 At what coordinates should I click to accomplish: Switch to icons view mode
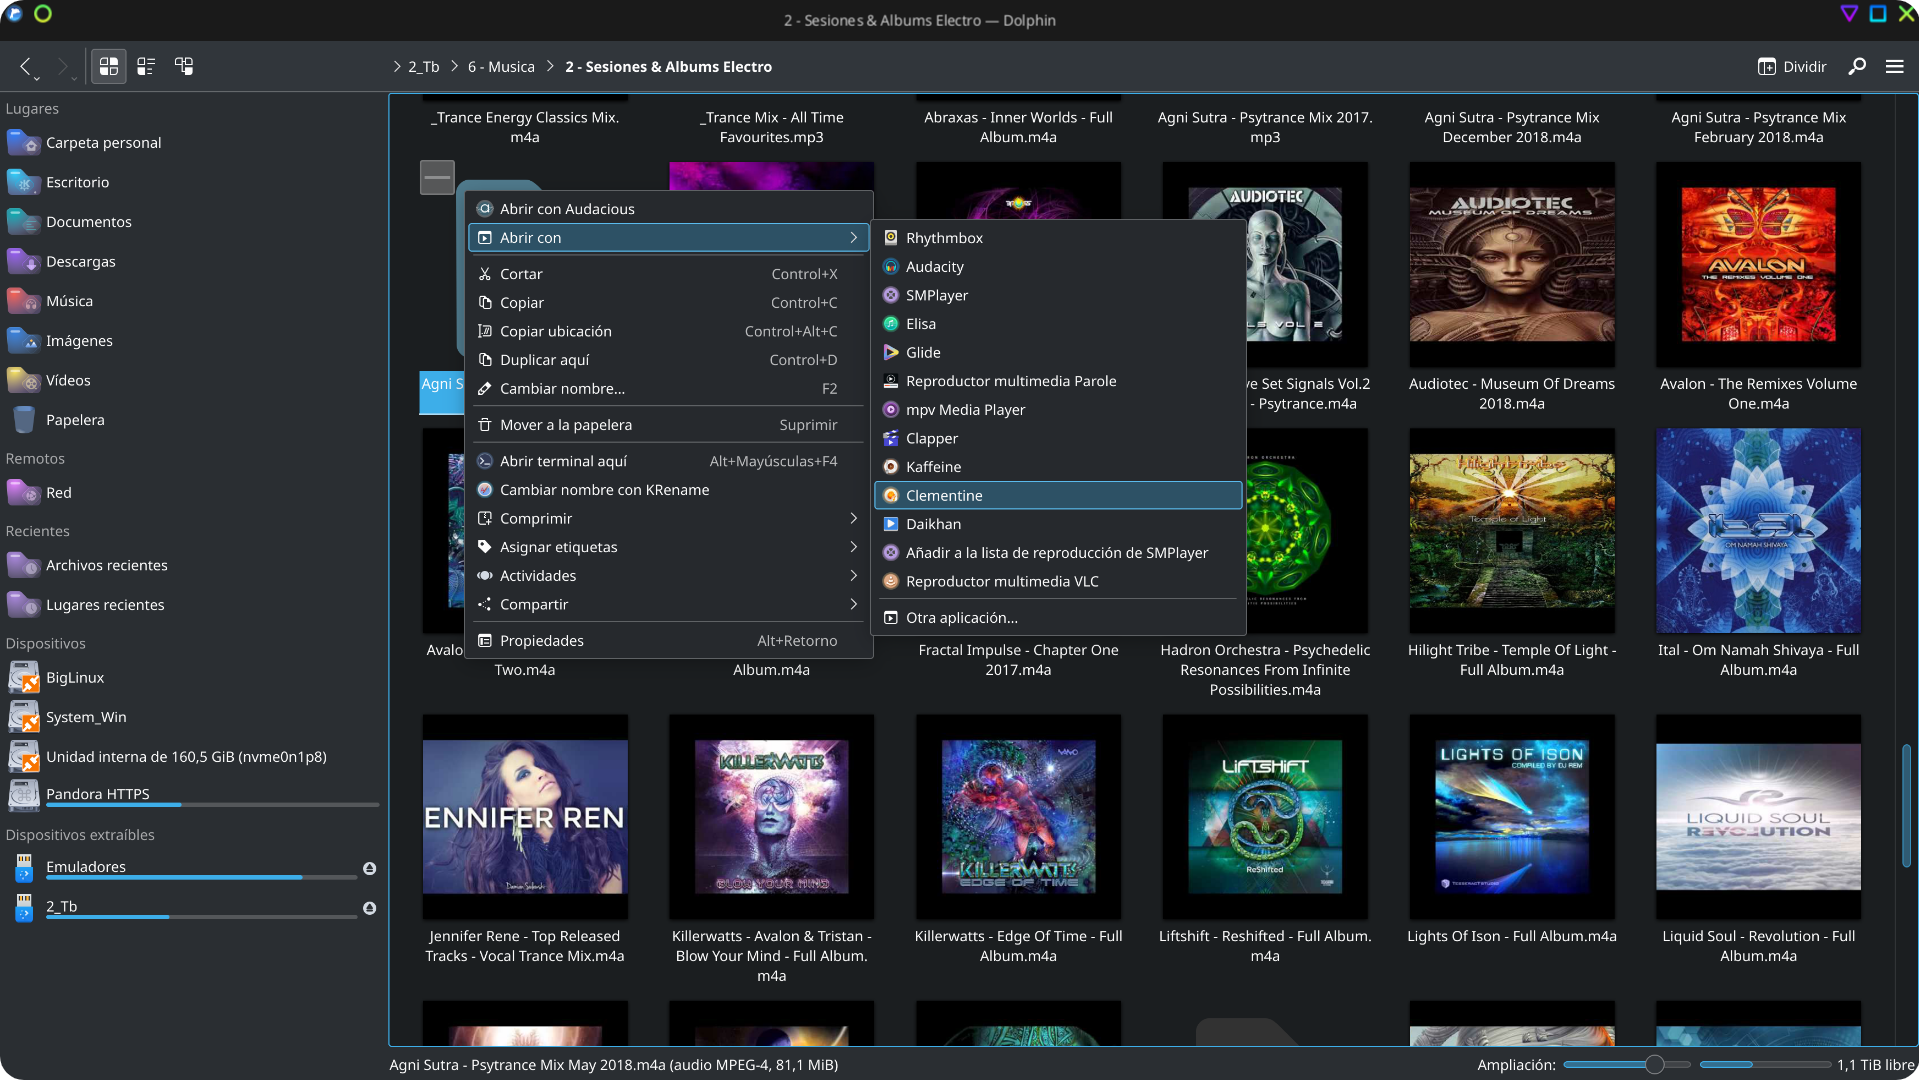click(x=108, y=66)
